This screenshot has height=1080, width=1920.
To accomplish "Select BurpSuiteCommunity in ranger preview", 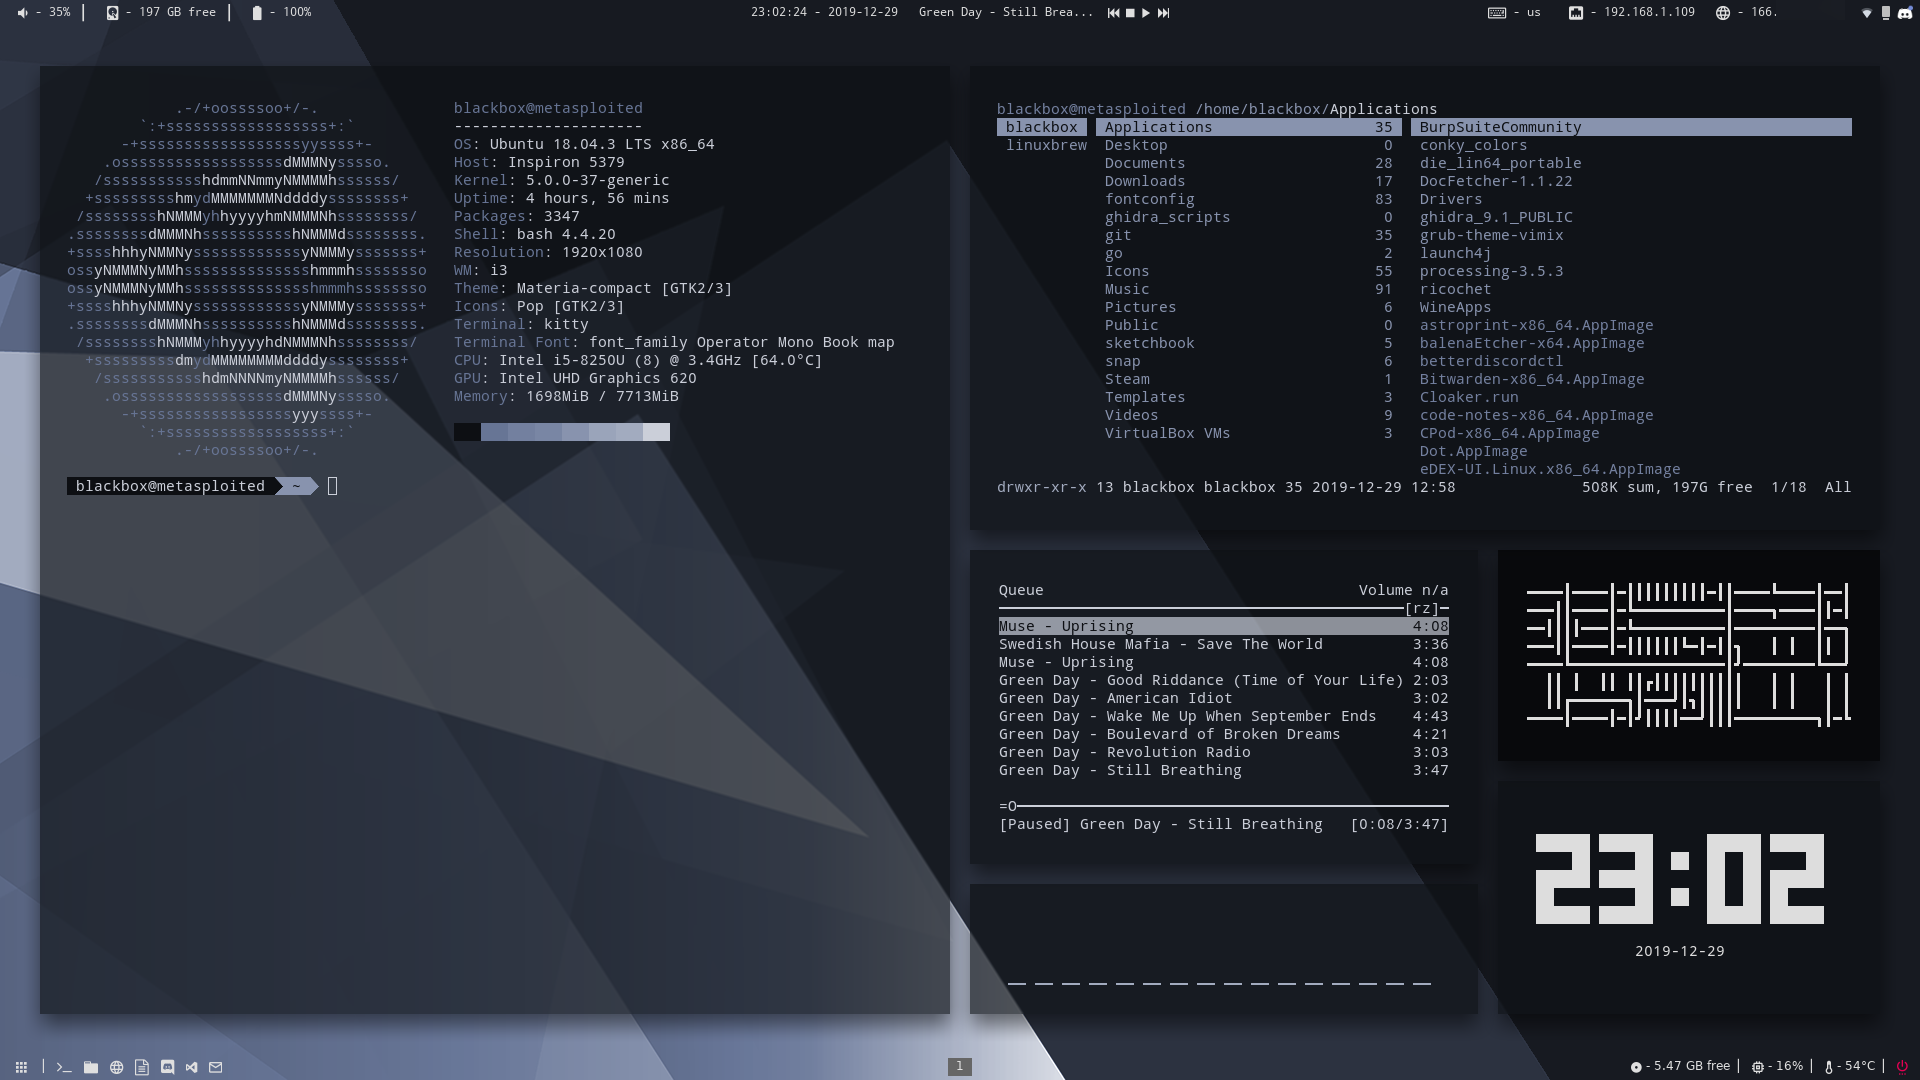I will click(x=1631, y=127).
